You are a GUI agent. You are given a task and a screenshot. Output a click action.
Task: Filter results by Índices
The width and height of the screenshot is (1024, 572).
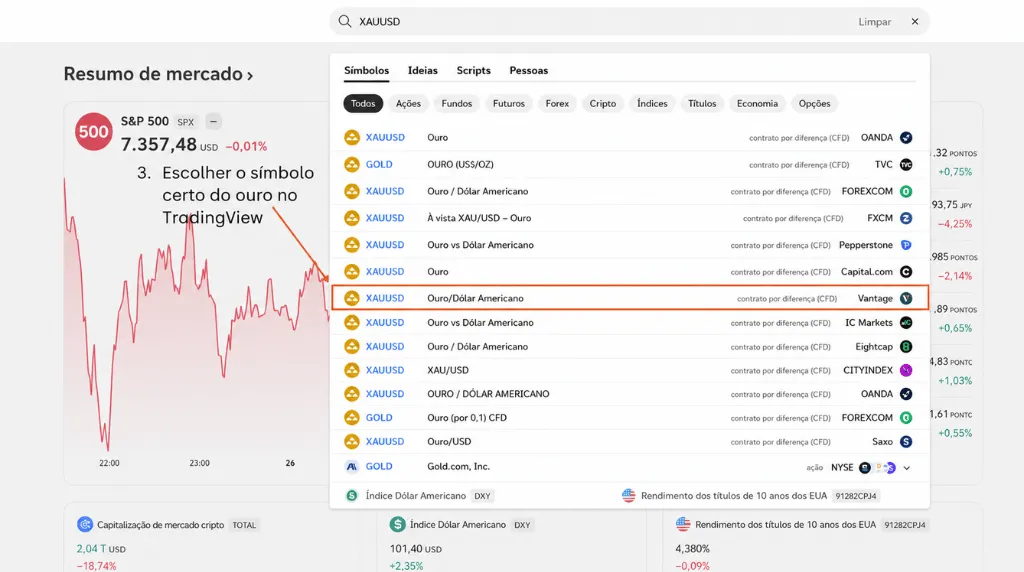(x=652, y=103)
